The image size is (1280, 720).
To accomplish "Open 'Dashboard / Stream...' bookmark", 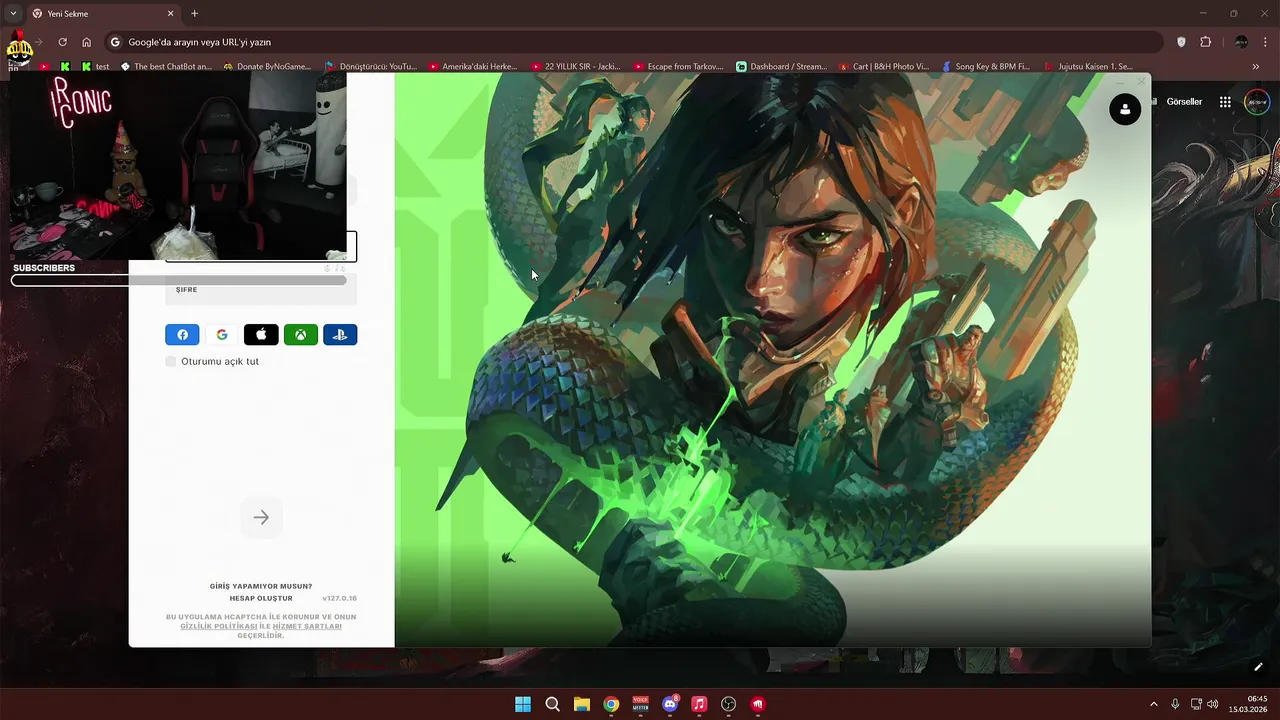I will (781, 67).
